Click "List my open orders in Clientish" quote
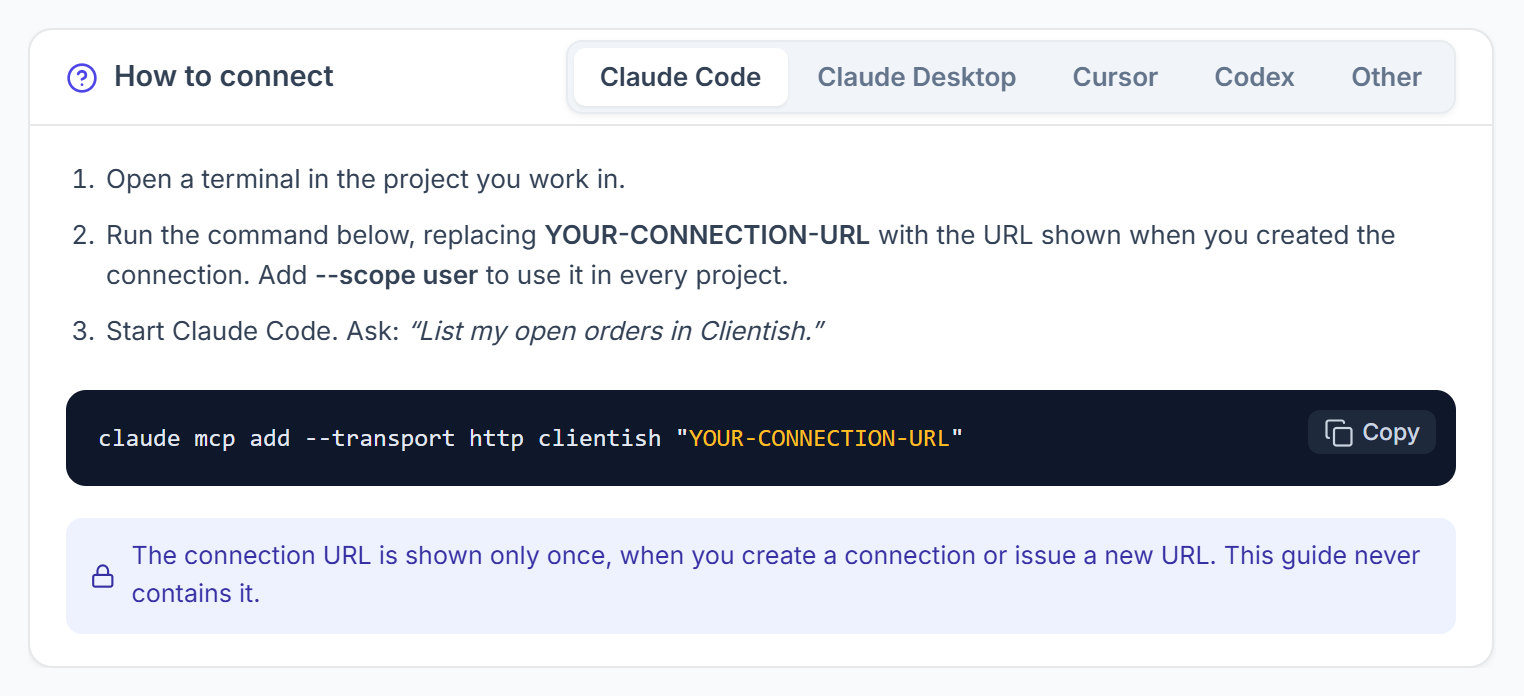The height and width of the screenshot is (696, 1524). tap(617, 331)
